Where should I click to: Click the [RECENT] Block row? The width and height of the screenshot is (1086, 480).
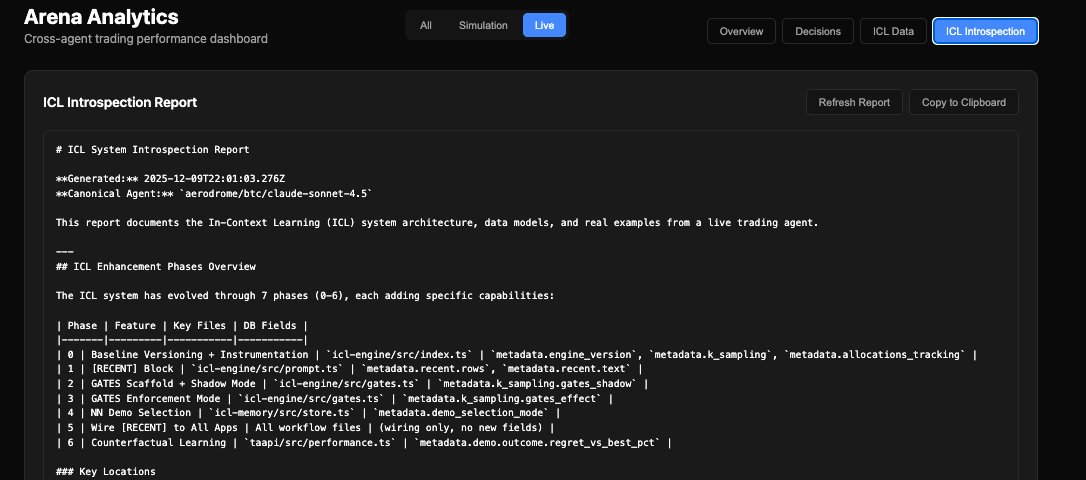tap(349, 369)
